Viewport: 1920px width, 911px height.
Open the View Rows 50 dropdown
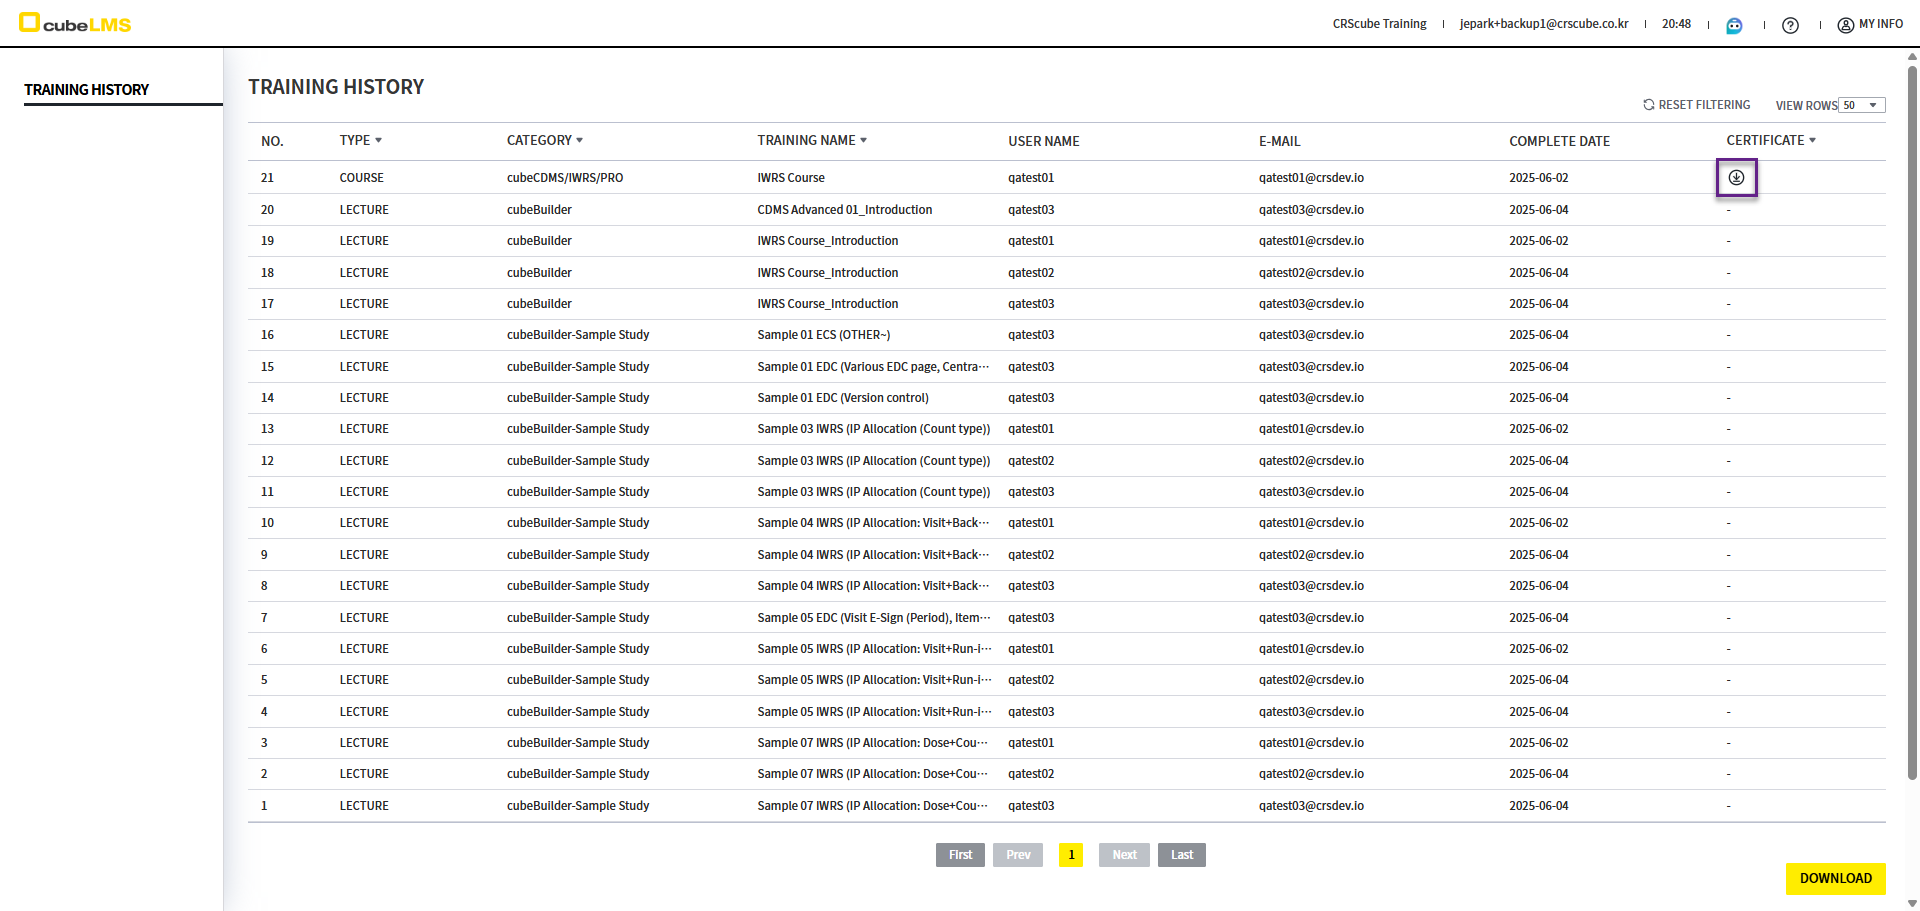point(1861,105)
